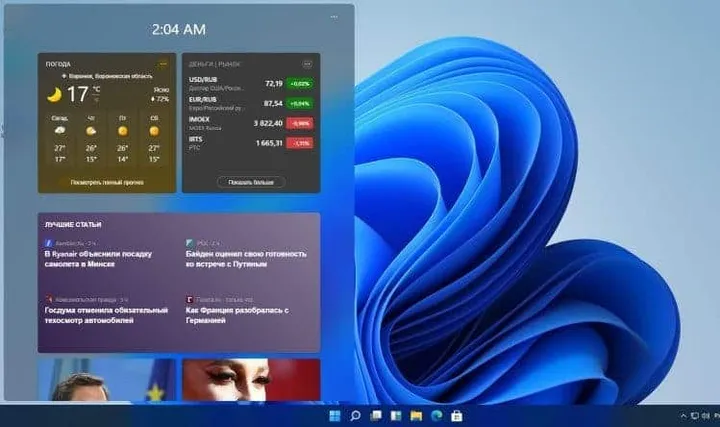The width and height of the screenshot is (720, 427).
Task: Launch File Explorer from the taskbar
Action: coord(416,415)
